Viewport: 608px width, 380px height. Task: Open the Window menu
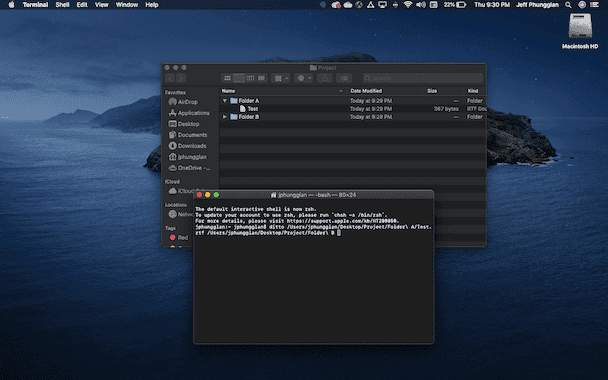[x=127, y=5]
